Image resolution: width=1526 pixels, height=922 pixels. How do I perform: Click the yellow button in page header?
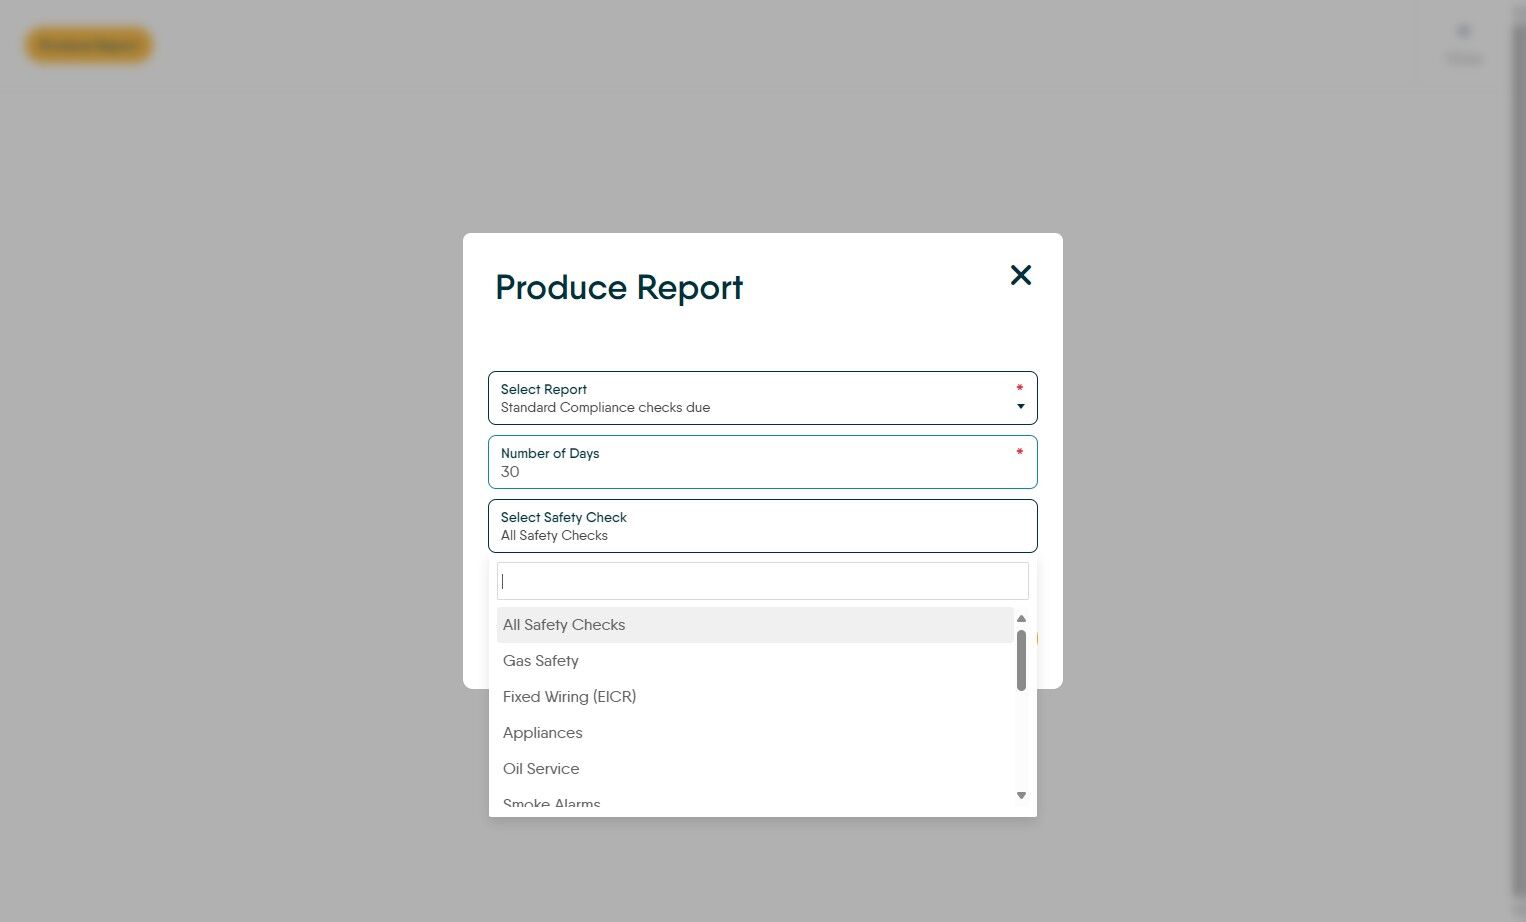click(x=89, y=45)
